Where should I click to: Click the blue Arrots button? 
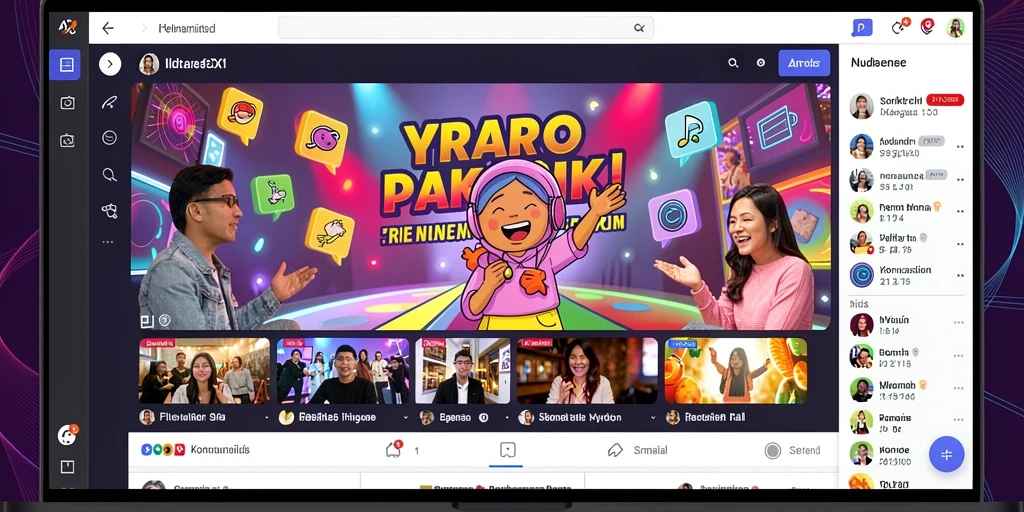point(804,63)
